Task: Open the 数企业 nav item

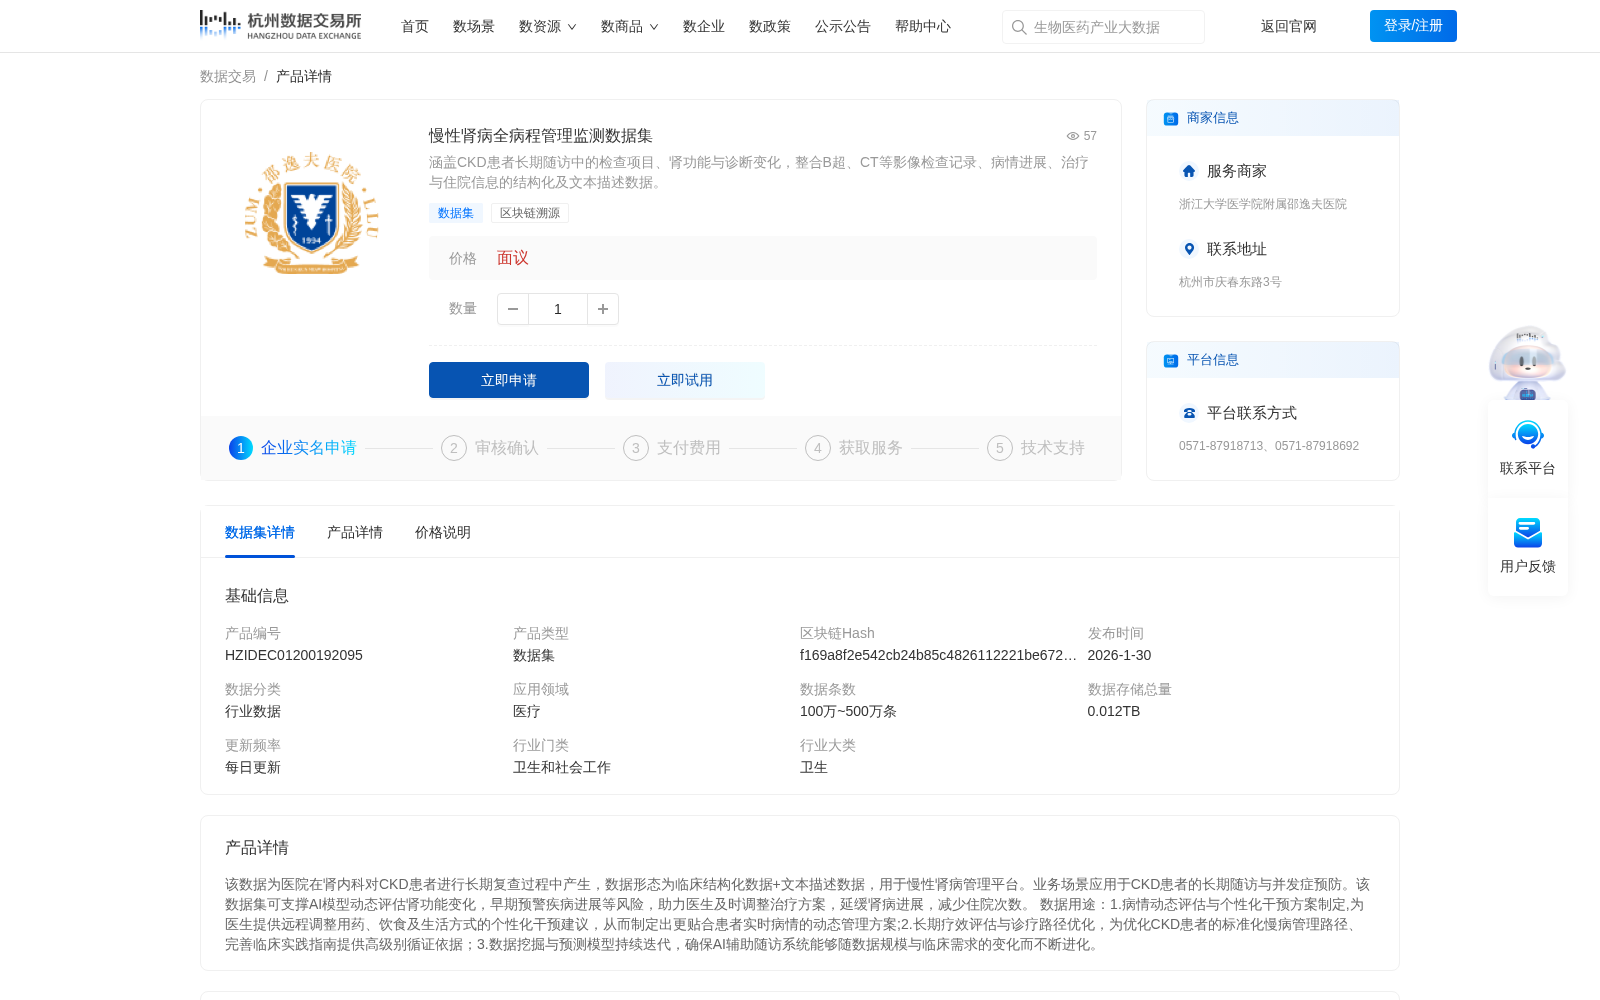Action: 704,27
